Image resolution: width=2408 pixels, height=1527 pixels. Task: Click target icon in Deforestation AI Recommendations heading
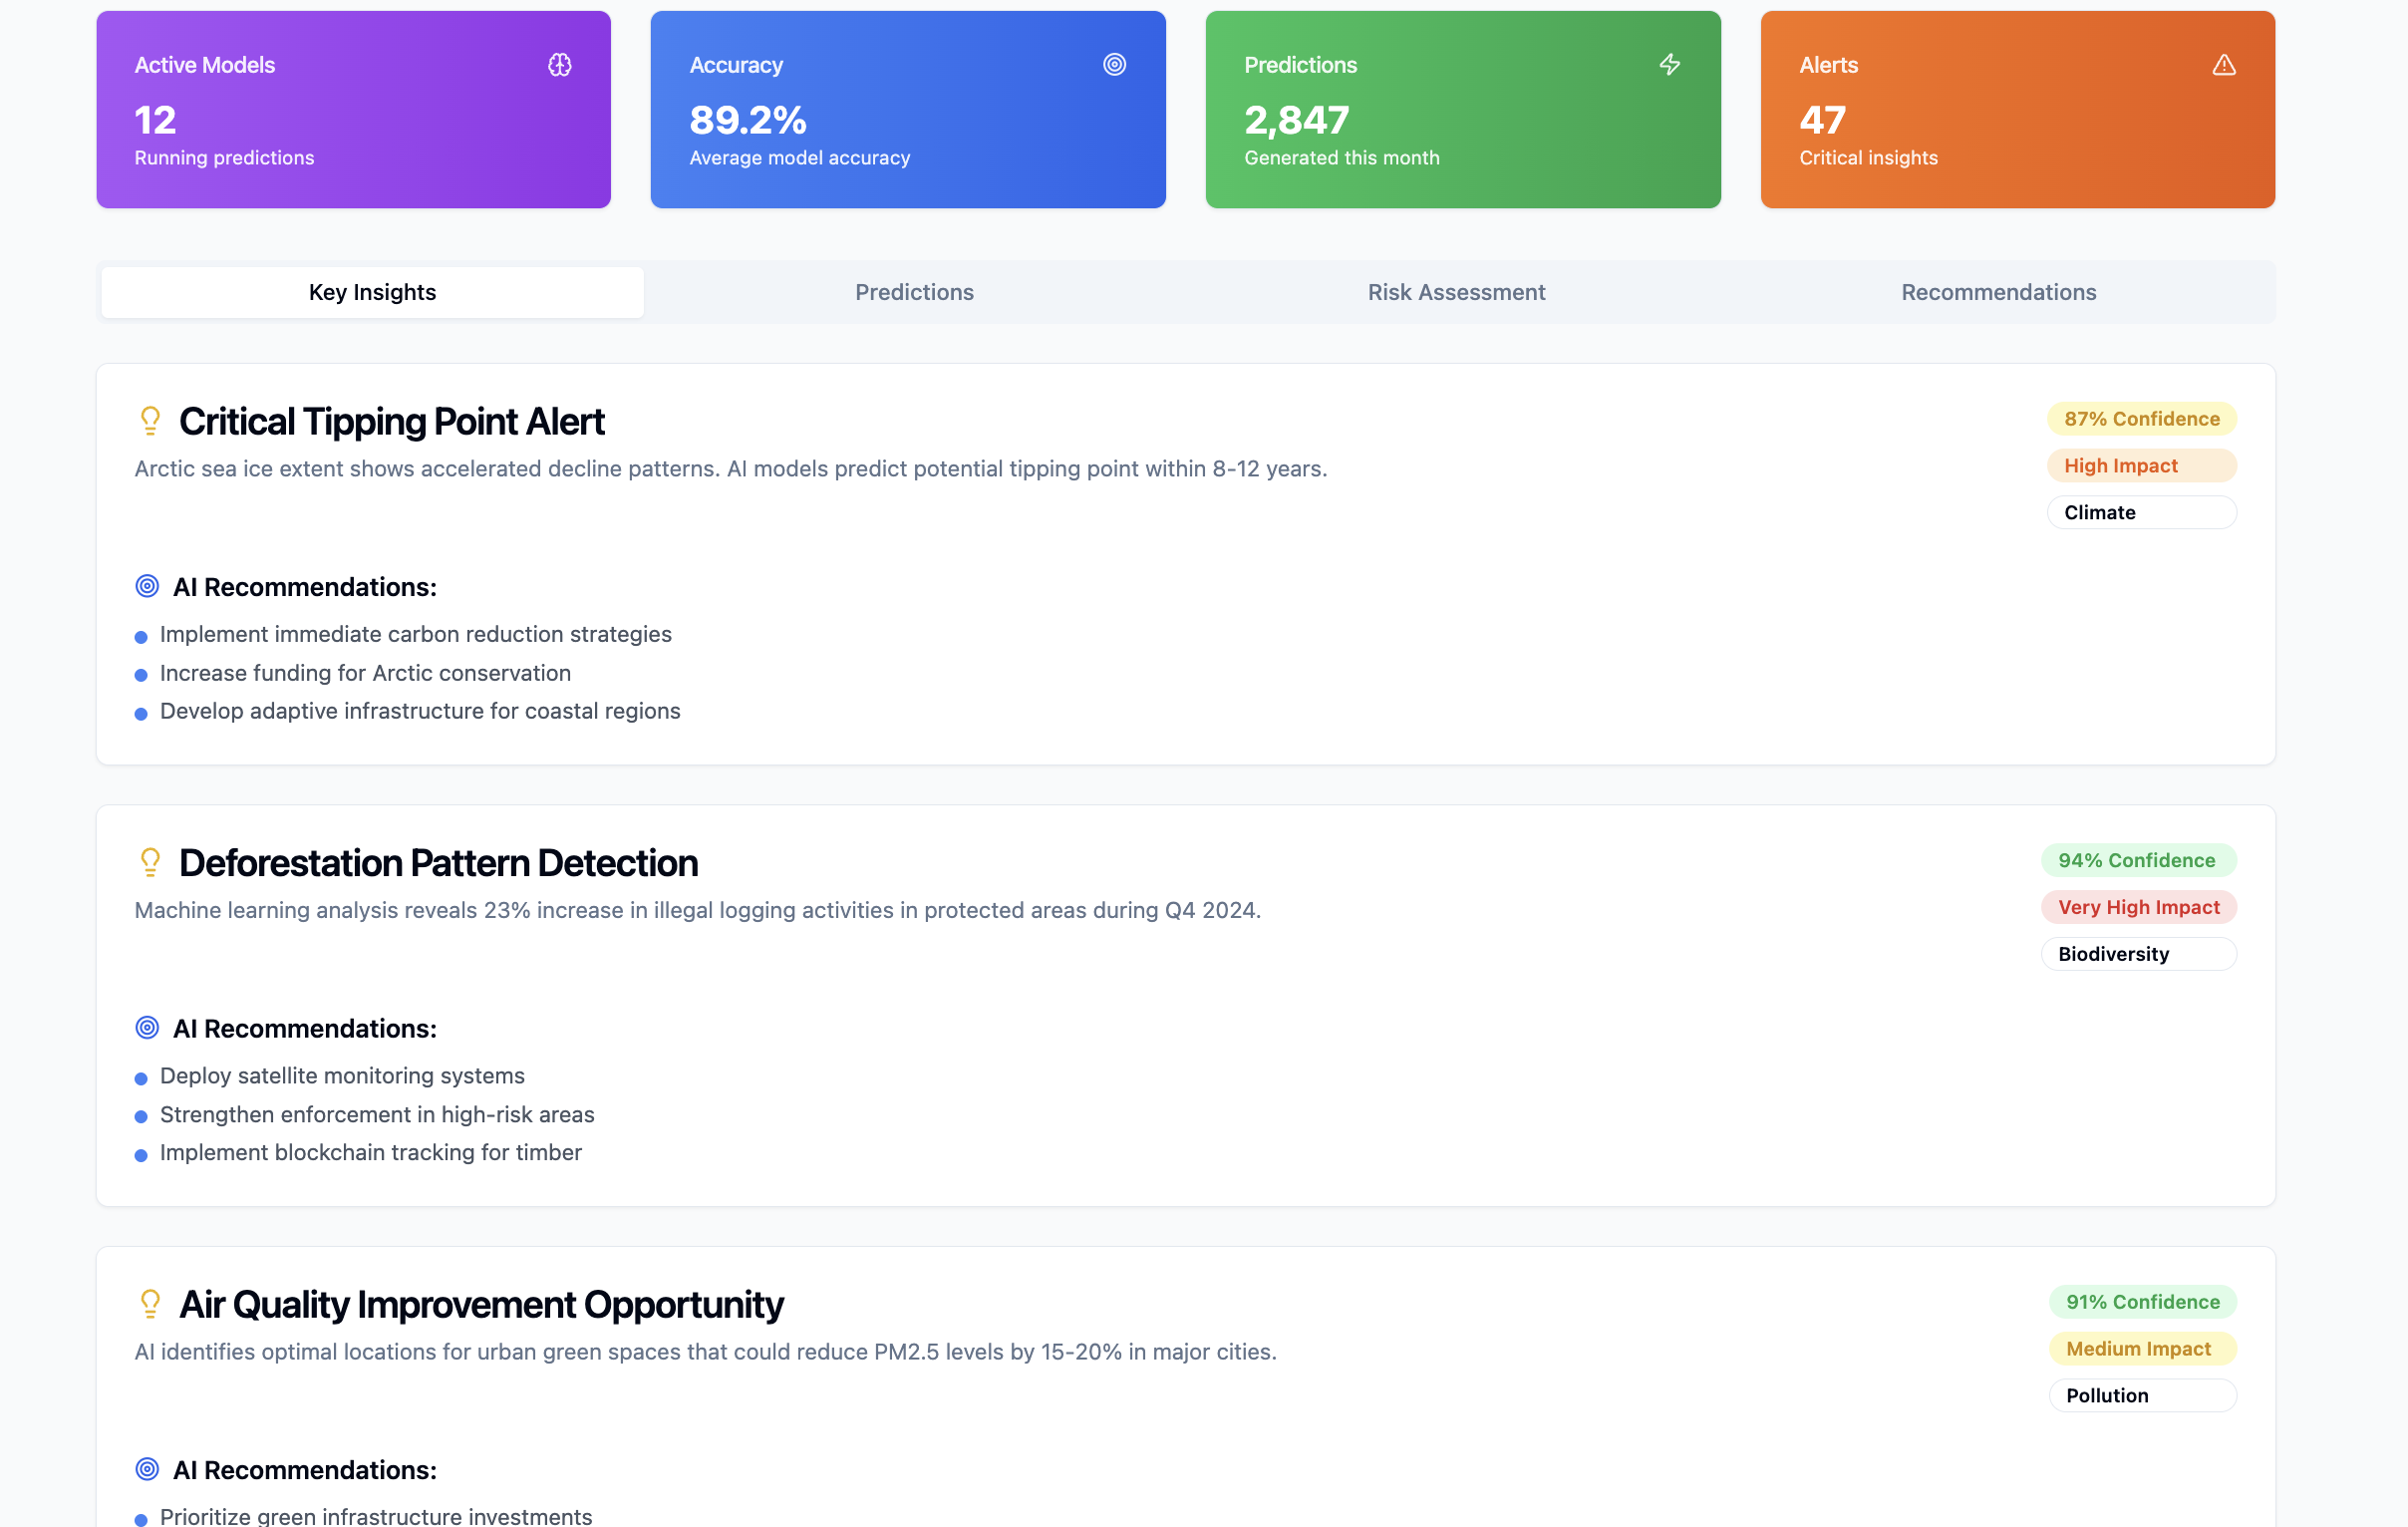click(147, 1028)
